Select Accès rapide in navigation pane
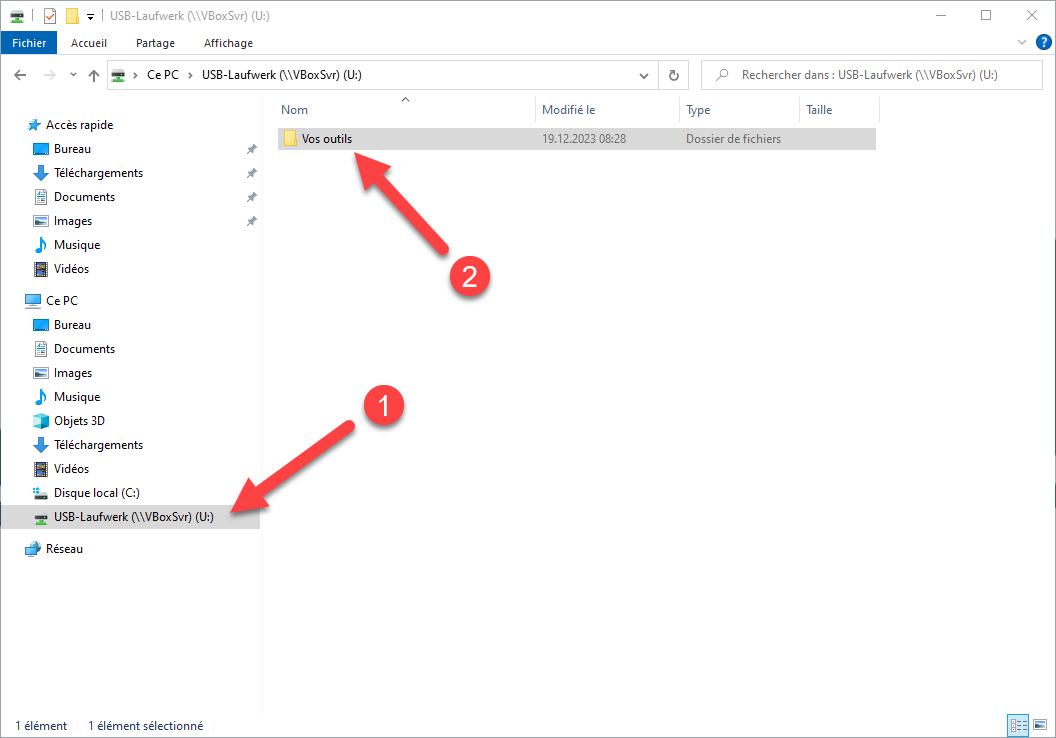 pyautogui.click(x=79, y=125)
